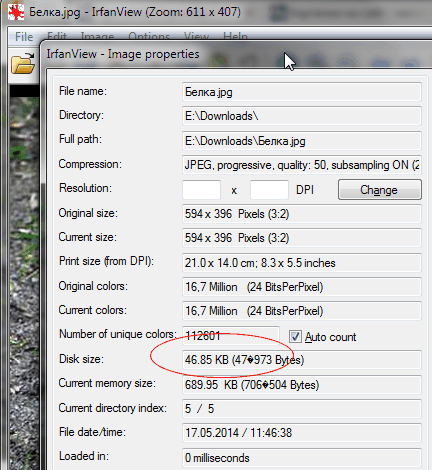Click Current directory index value 5 / 5
This screenshot has width=432, height=470.
pyautogui.click(x=302, y=409)
